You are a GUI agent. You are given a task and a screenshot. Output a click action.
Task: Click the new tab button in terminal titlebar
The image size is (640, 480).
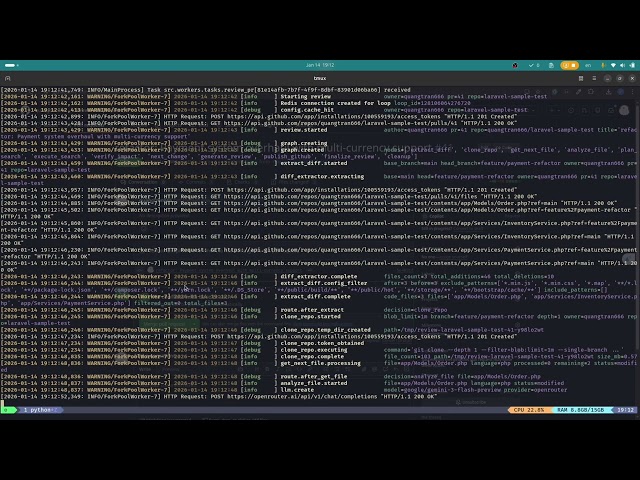(9, 77)
